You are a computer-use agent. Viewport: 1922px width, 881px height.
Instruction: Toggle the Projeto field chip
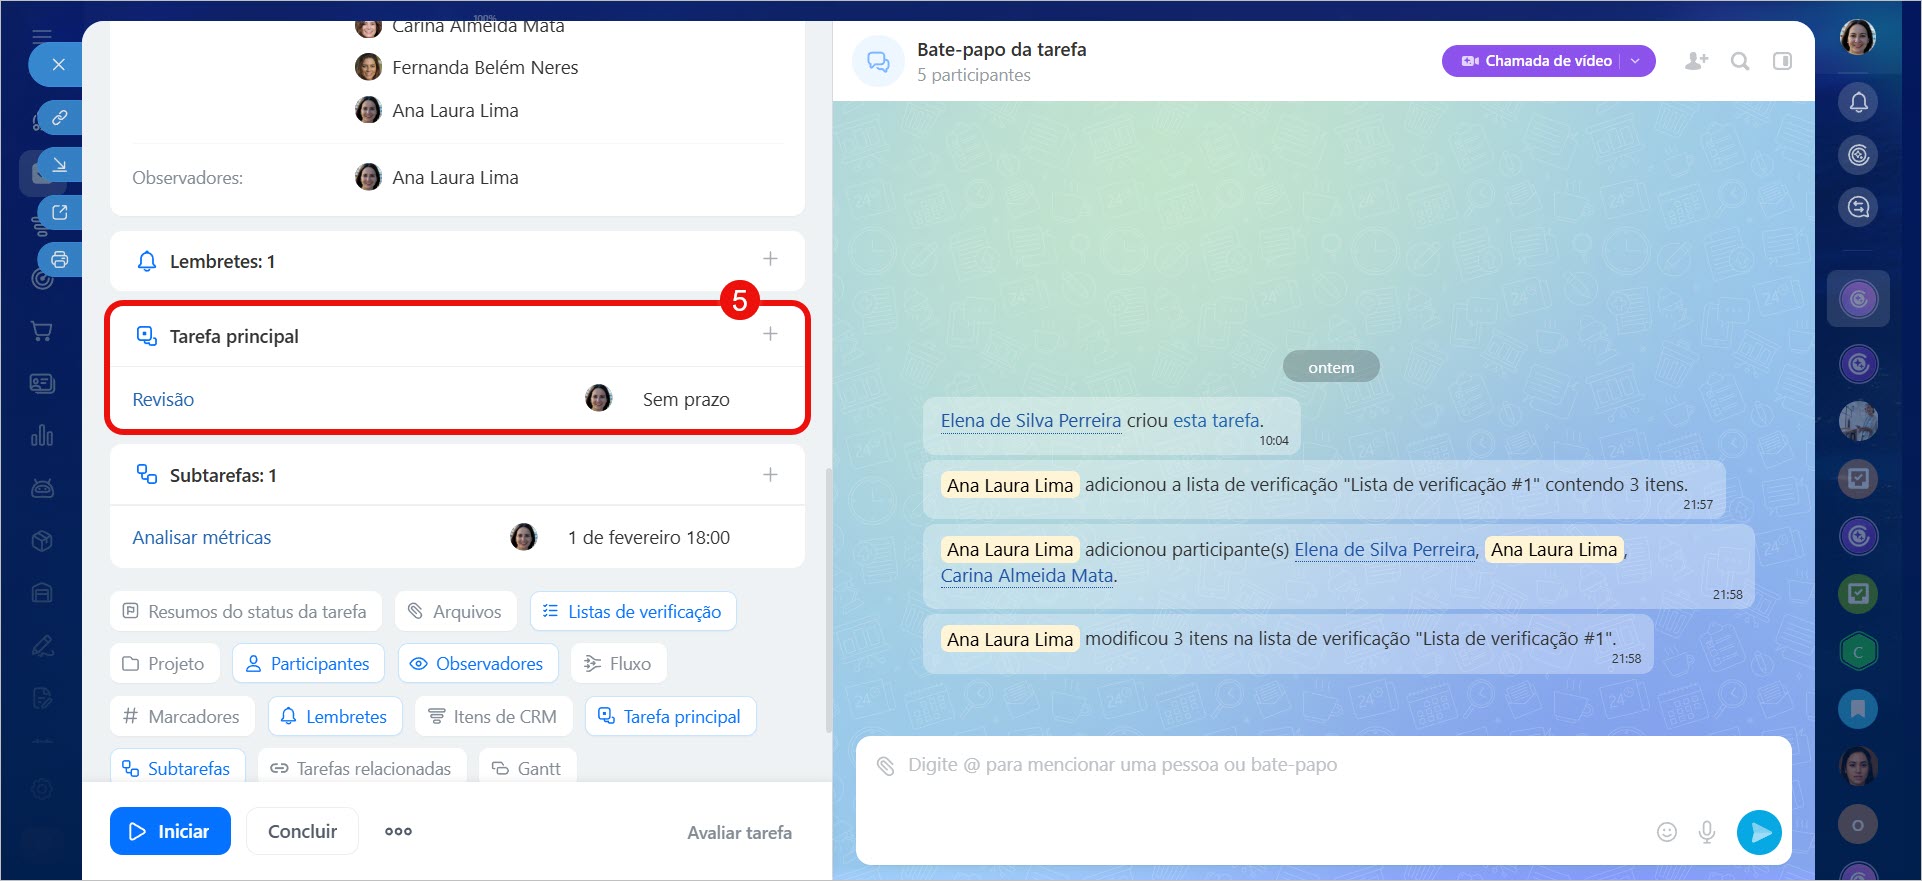tap(163, 664)
